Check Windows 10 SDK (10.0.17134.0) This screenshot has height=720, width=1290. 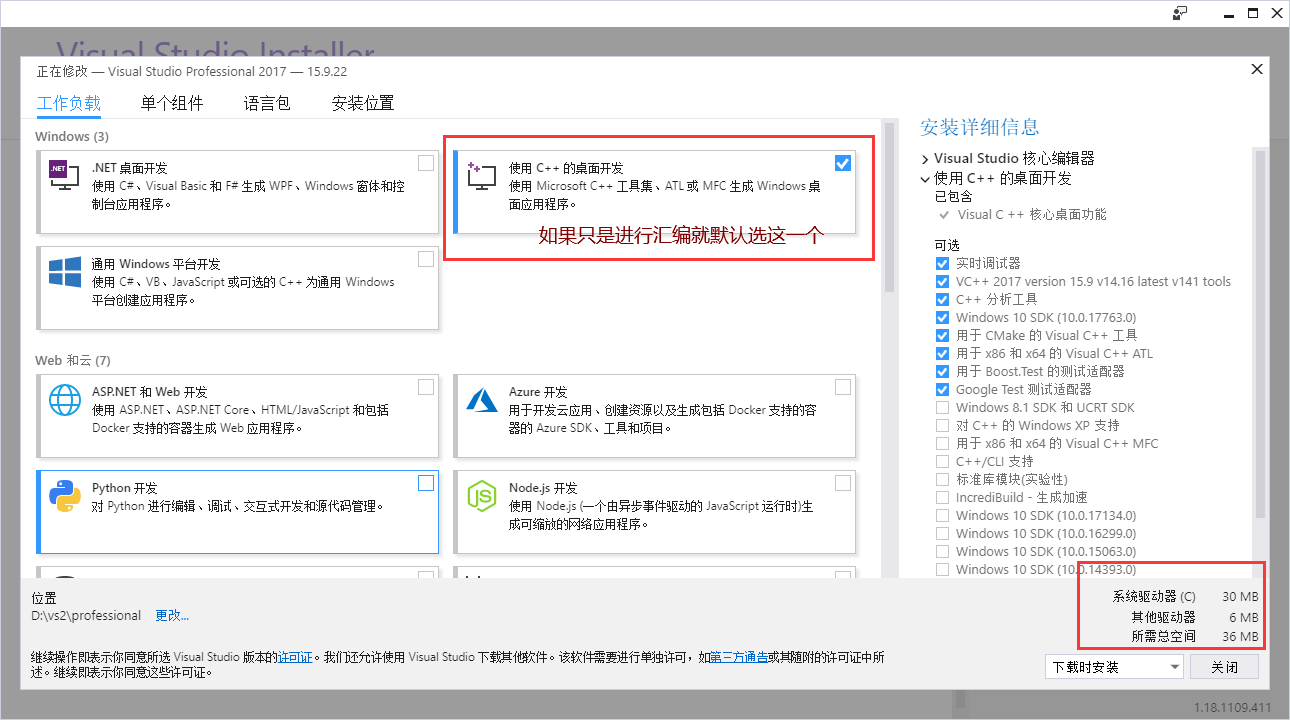pos(942,515)
